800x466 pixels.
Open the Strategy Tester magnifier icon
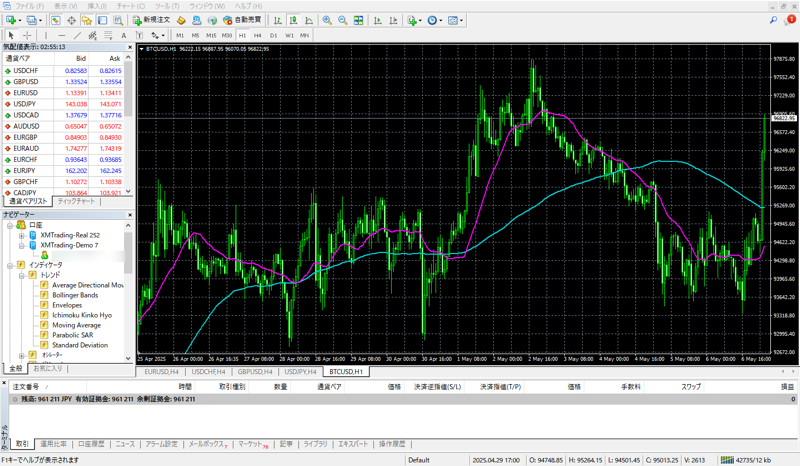(x=118, y=20)
